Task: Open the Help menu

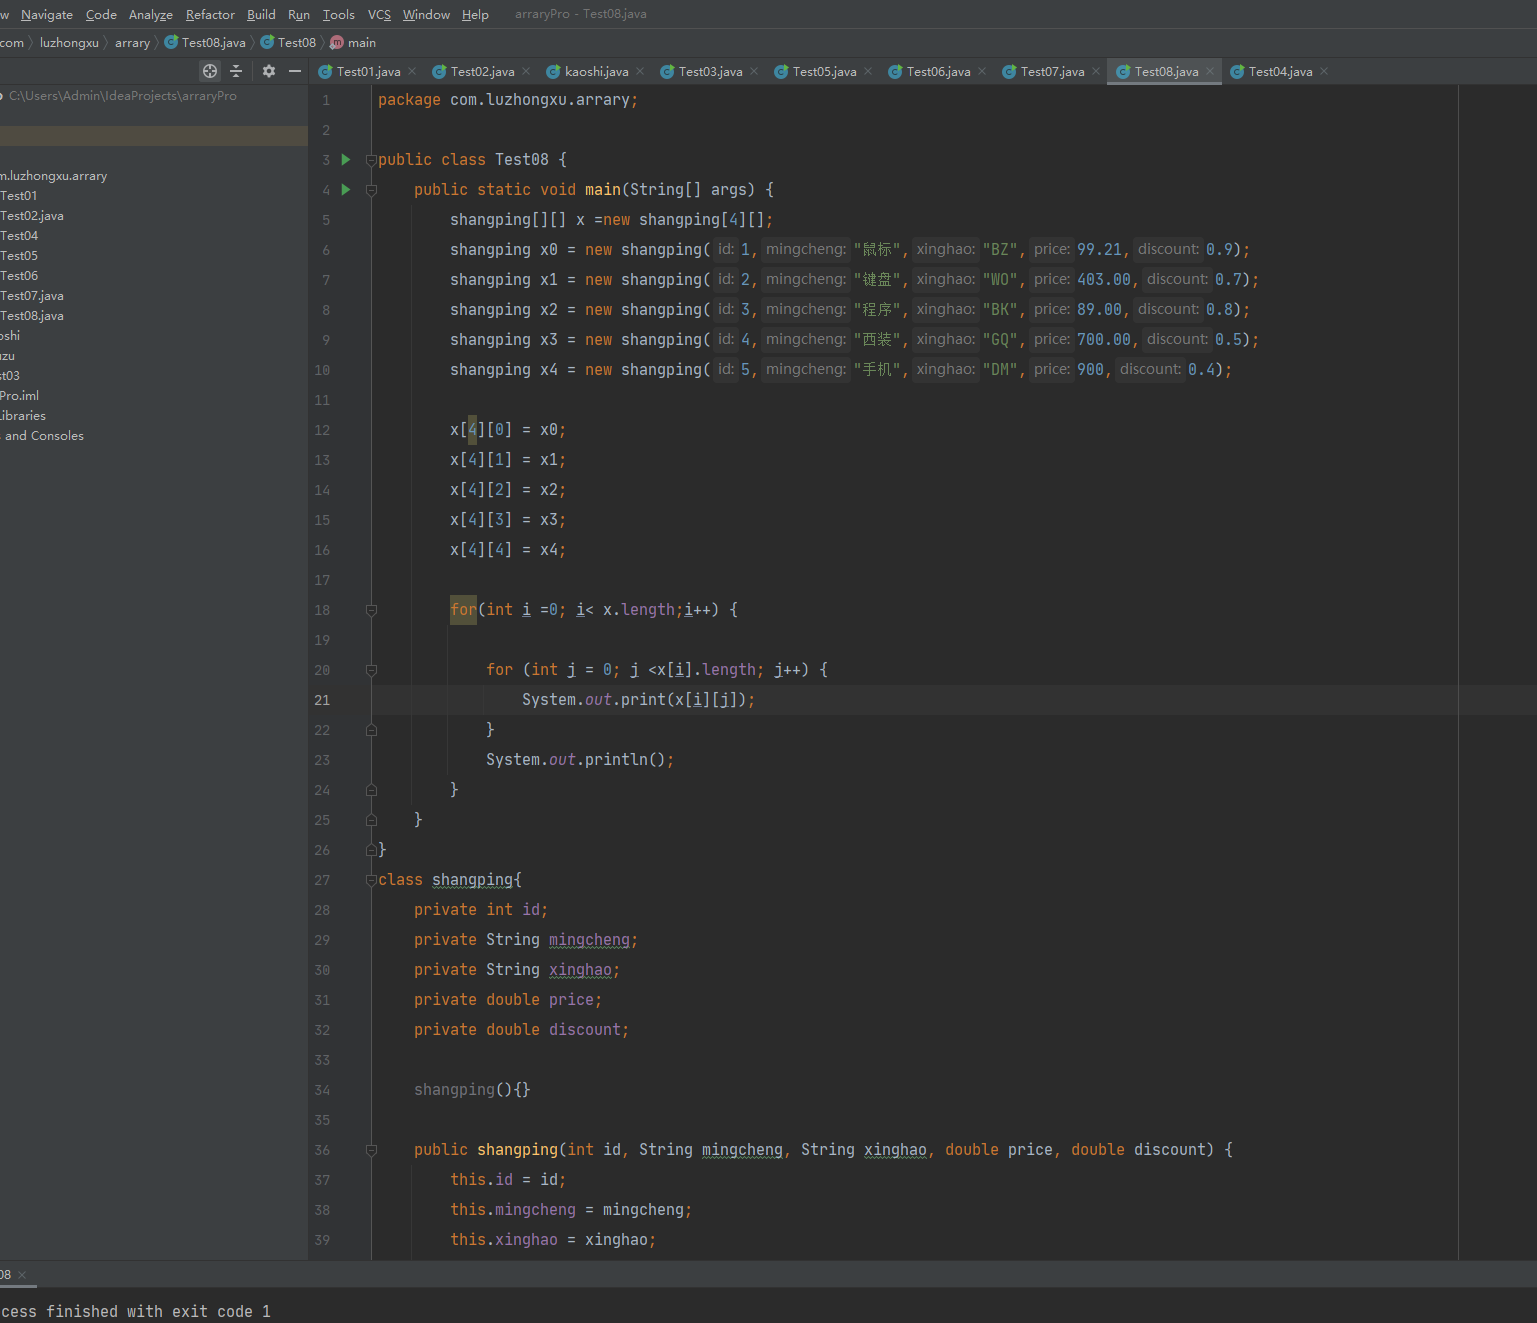Action: coord(475,14)
